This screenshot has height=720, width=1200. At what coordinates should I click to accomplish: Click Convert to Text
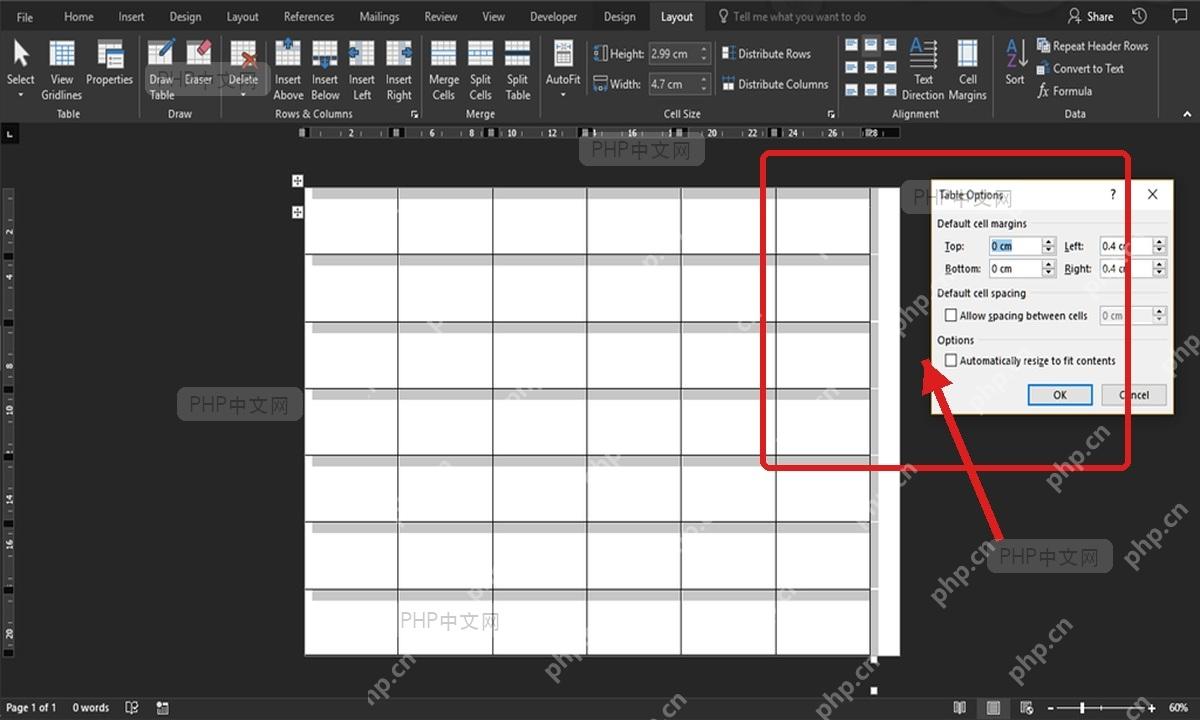click(1080, 69)
